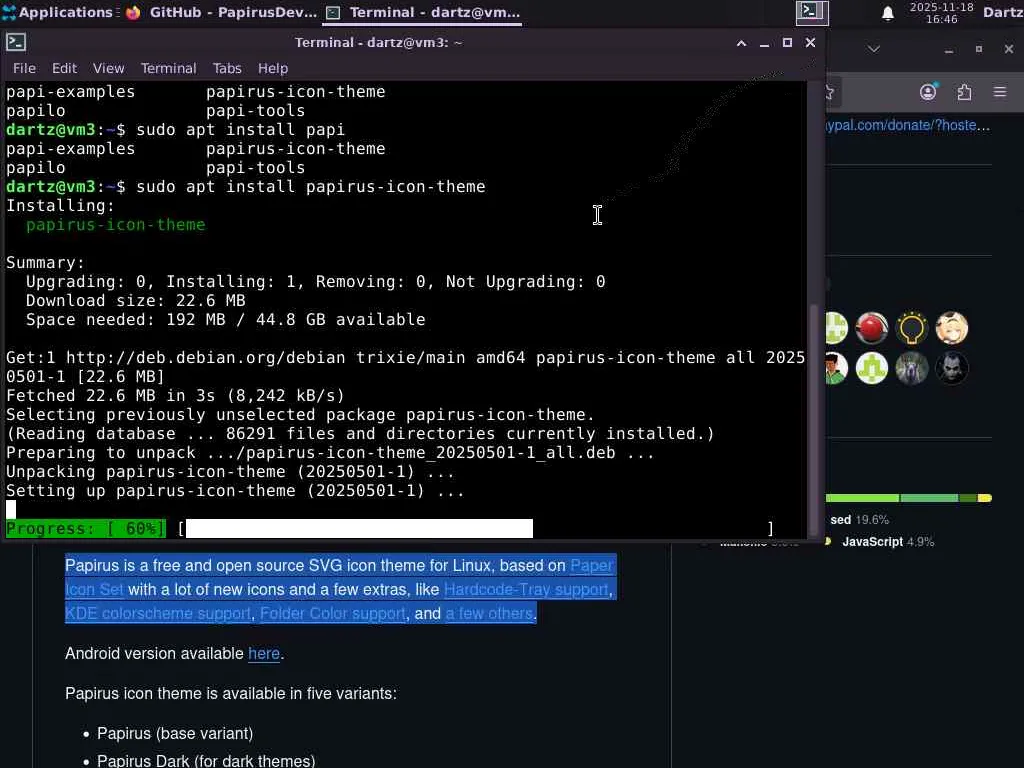1024x768 pixels.
Task: Open the Help menu in Terminal
Action: [x=272, y=69]
